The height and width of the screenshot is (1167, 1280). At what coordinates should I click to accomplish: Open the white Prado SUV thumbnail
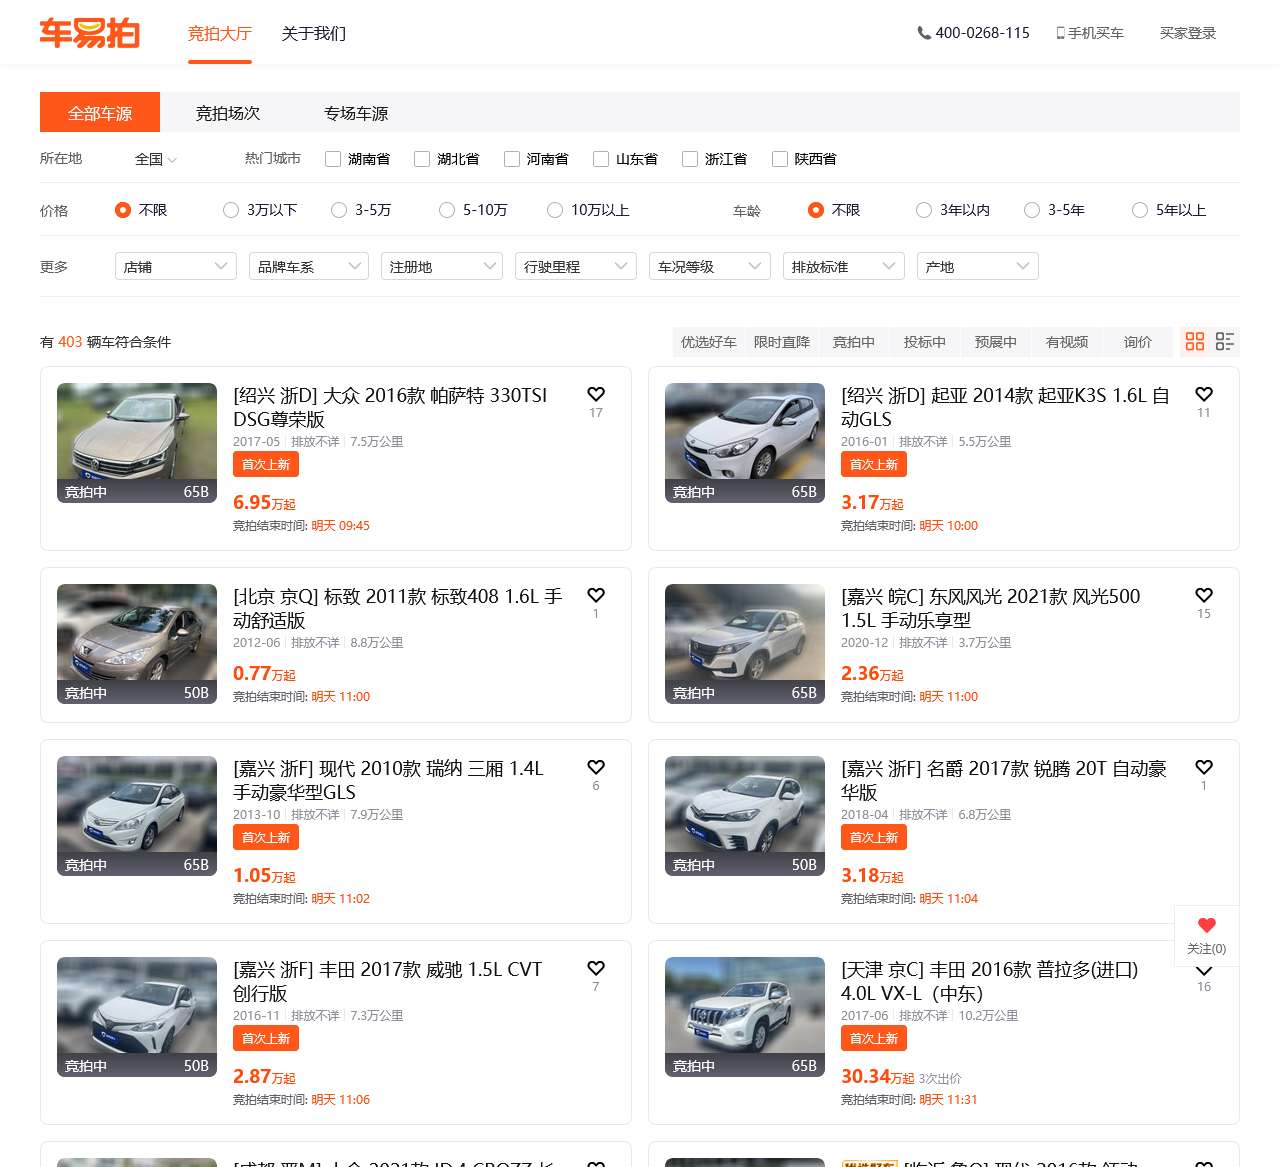click(x=745, y=1017)
